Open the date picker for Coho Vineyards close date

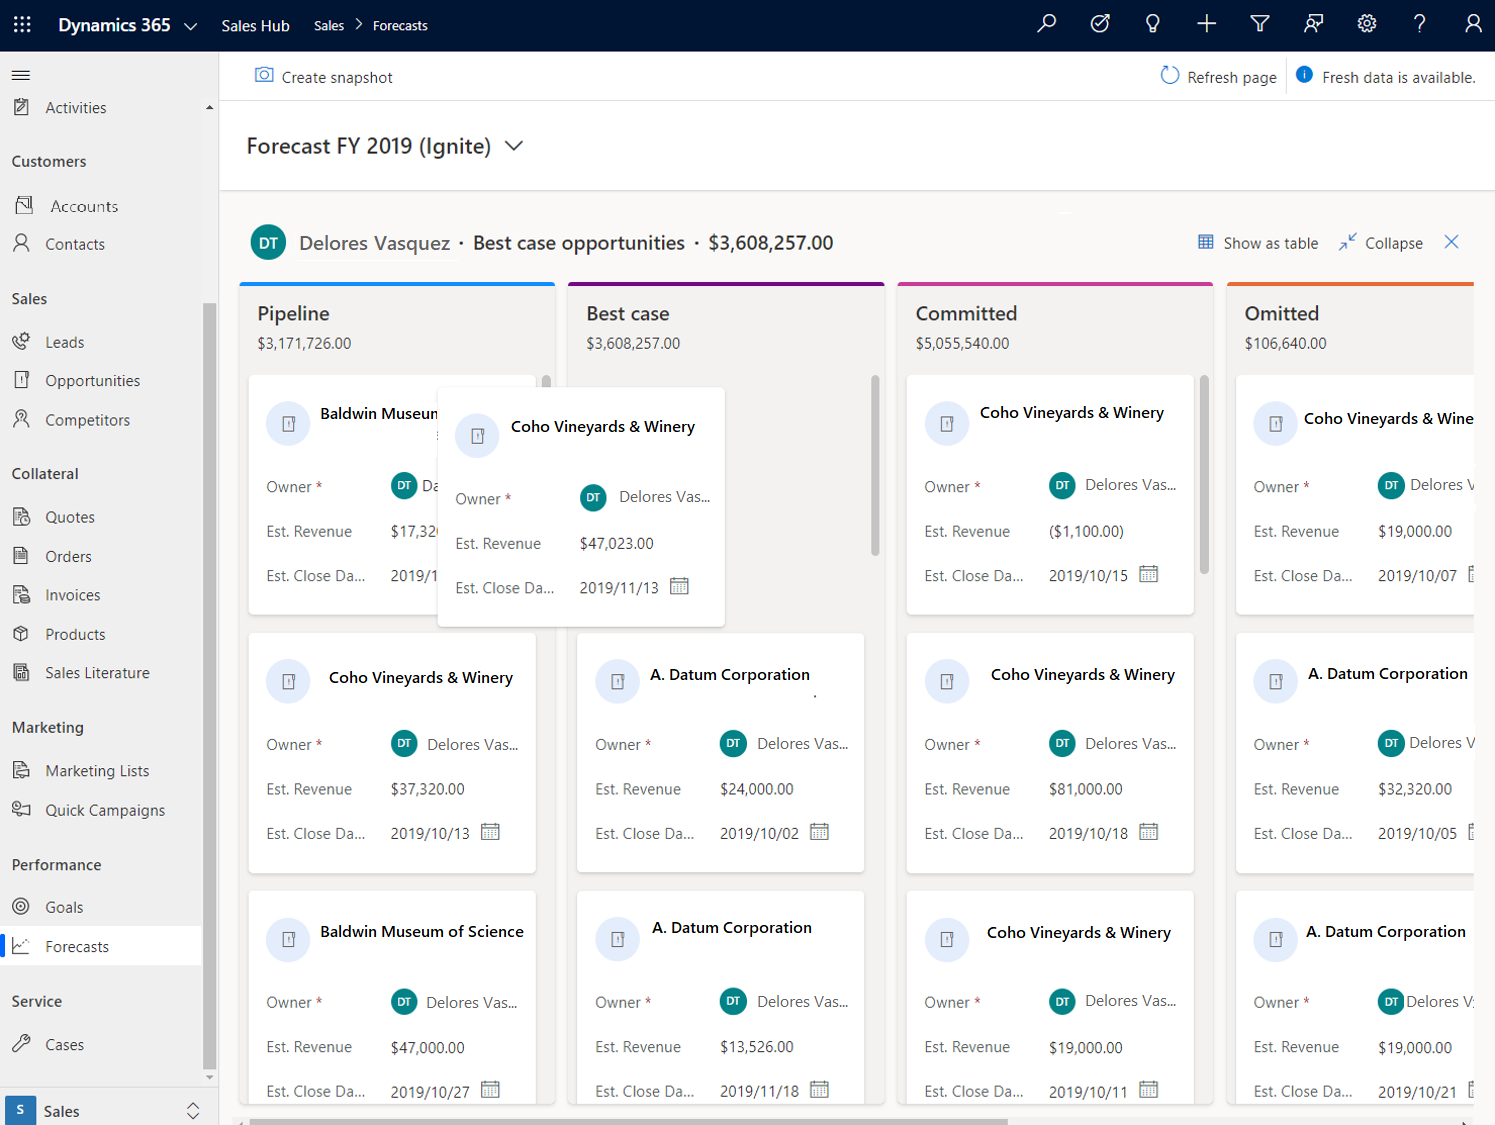click(x=679, y=586)
